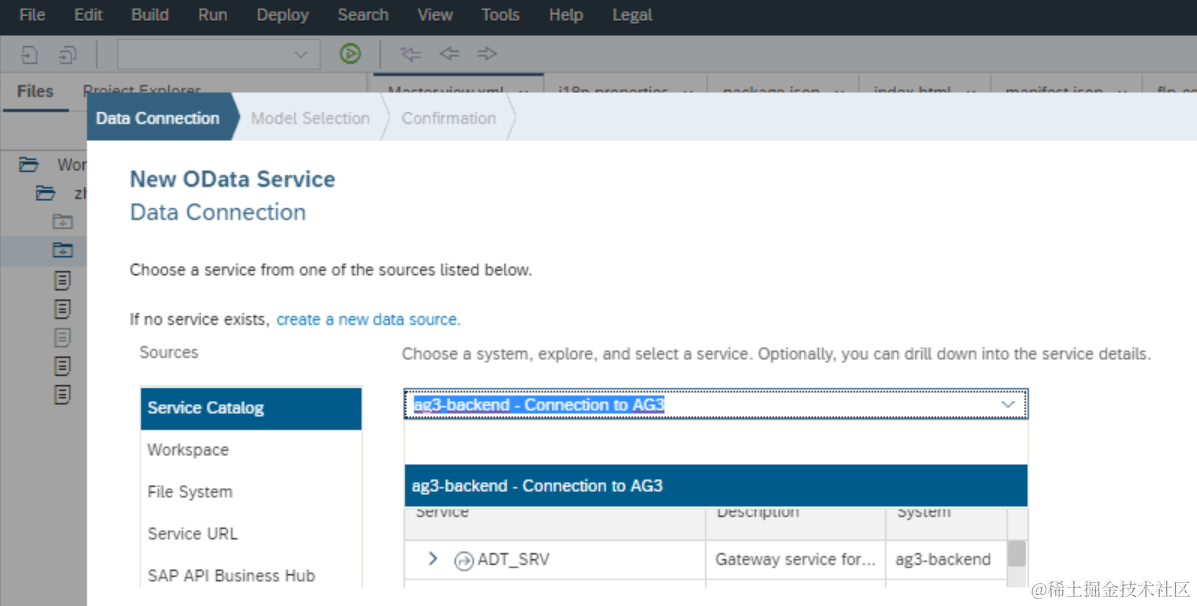Click the highlighted subfolder icon in tree
1197x606 pixels.
63,250
